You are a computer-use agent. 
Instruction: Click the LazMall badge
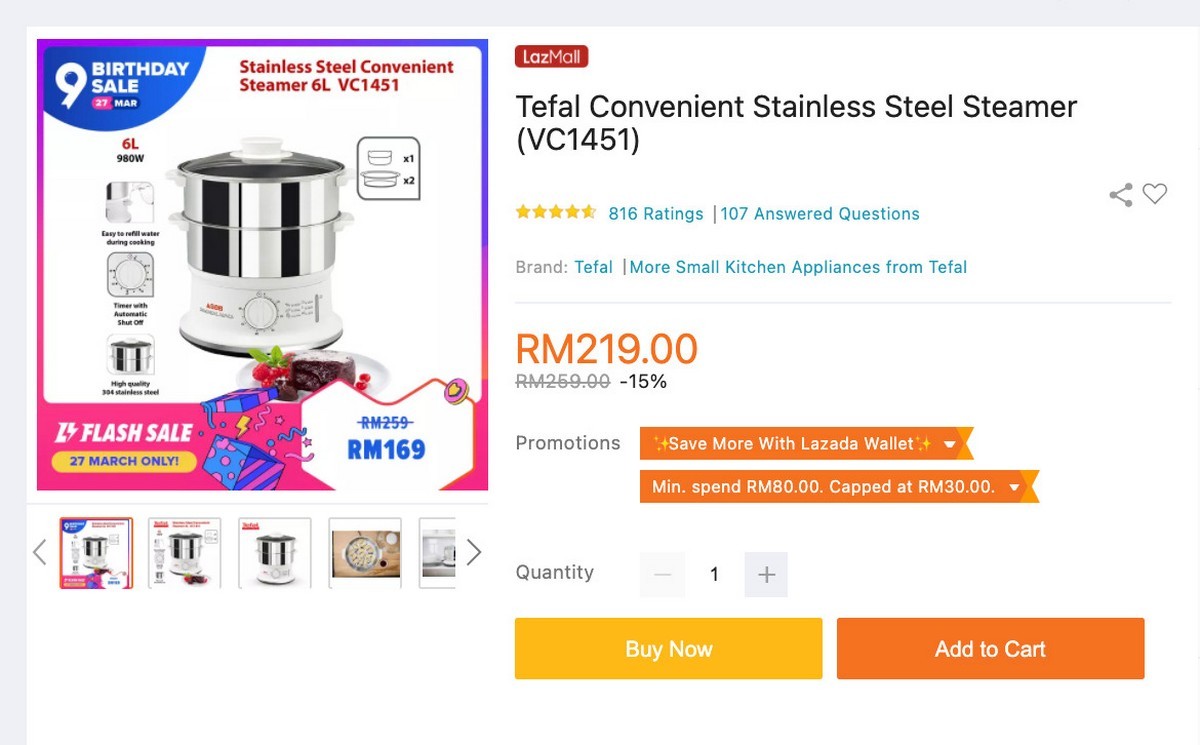(x=551, y=57)
